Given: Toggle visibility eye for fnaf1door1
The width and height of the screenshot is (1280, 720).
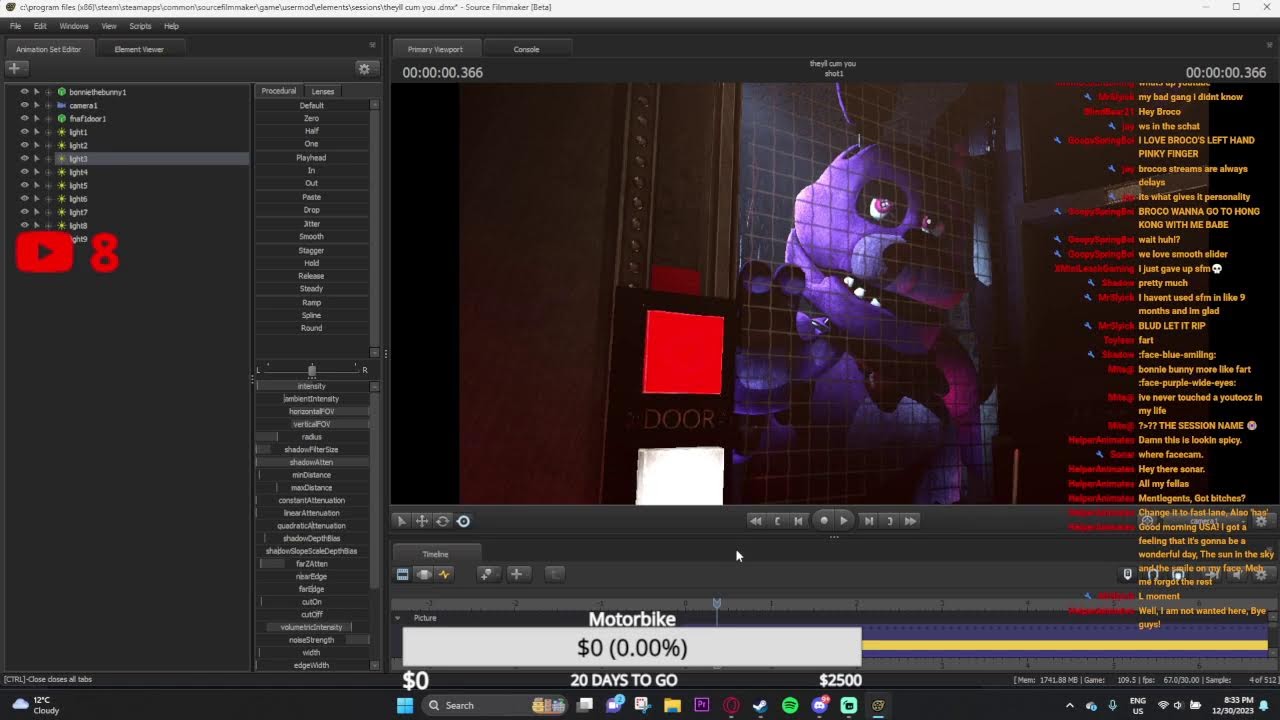Looking at the screenshot, I should click(x=24, y=118).
